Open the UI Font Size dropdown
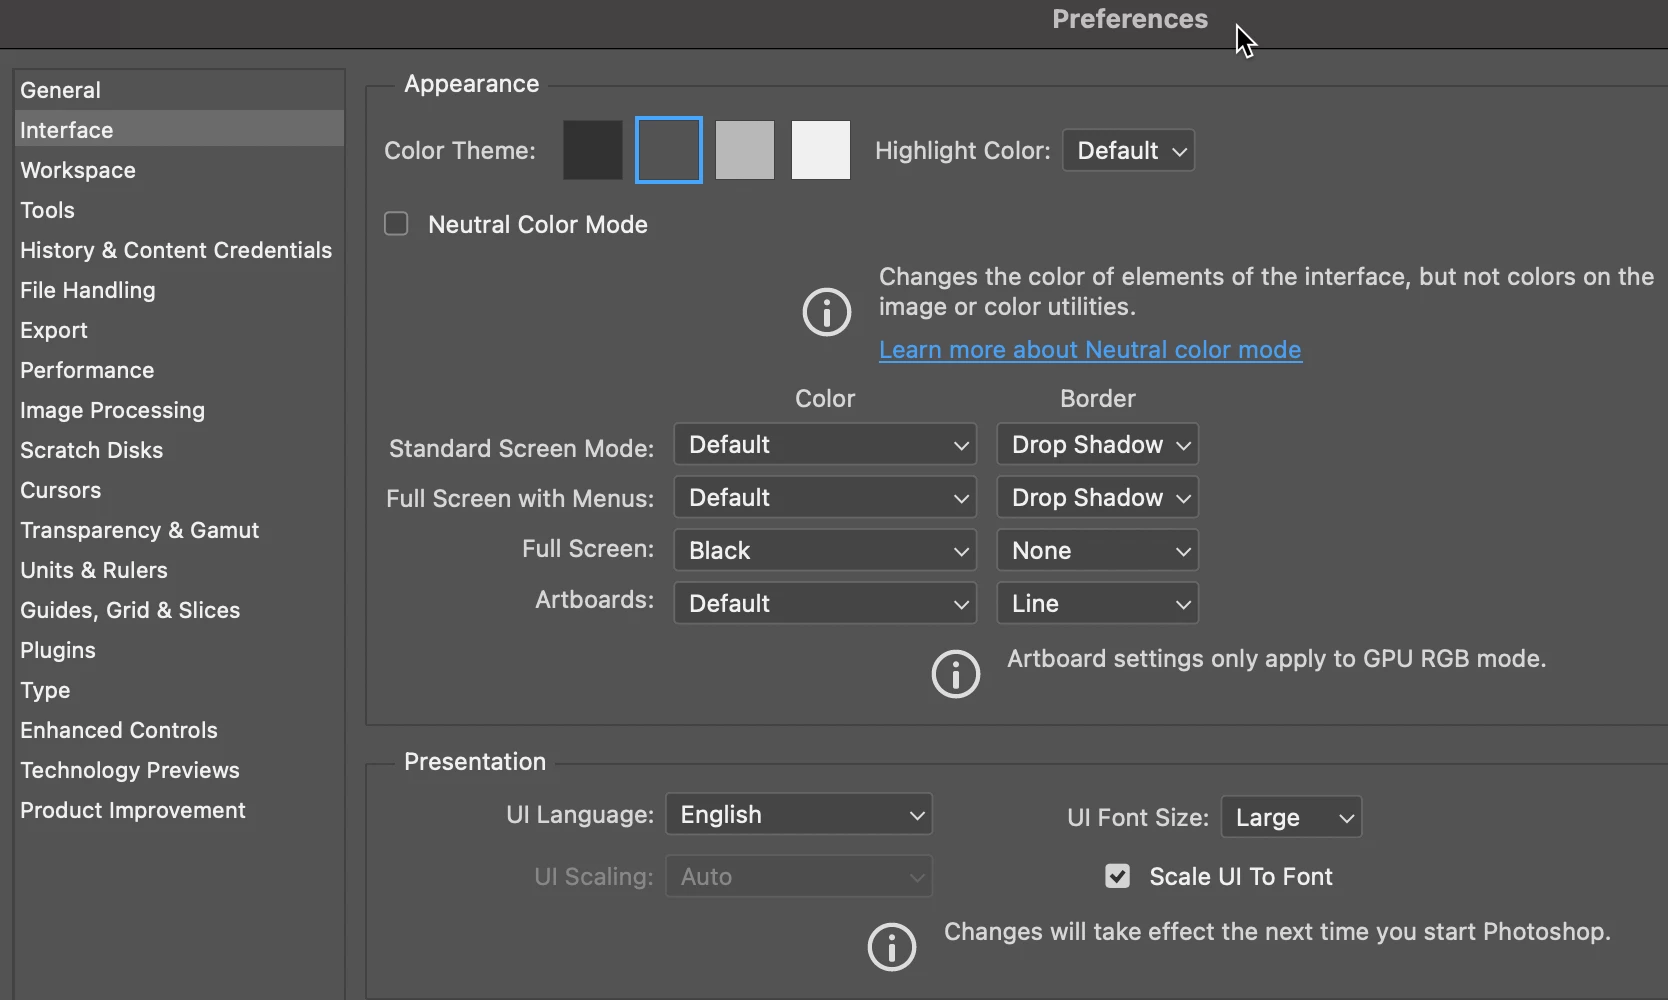The height and width of the screenshot is (1000, 1668). pos(1291,817)
